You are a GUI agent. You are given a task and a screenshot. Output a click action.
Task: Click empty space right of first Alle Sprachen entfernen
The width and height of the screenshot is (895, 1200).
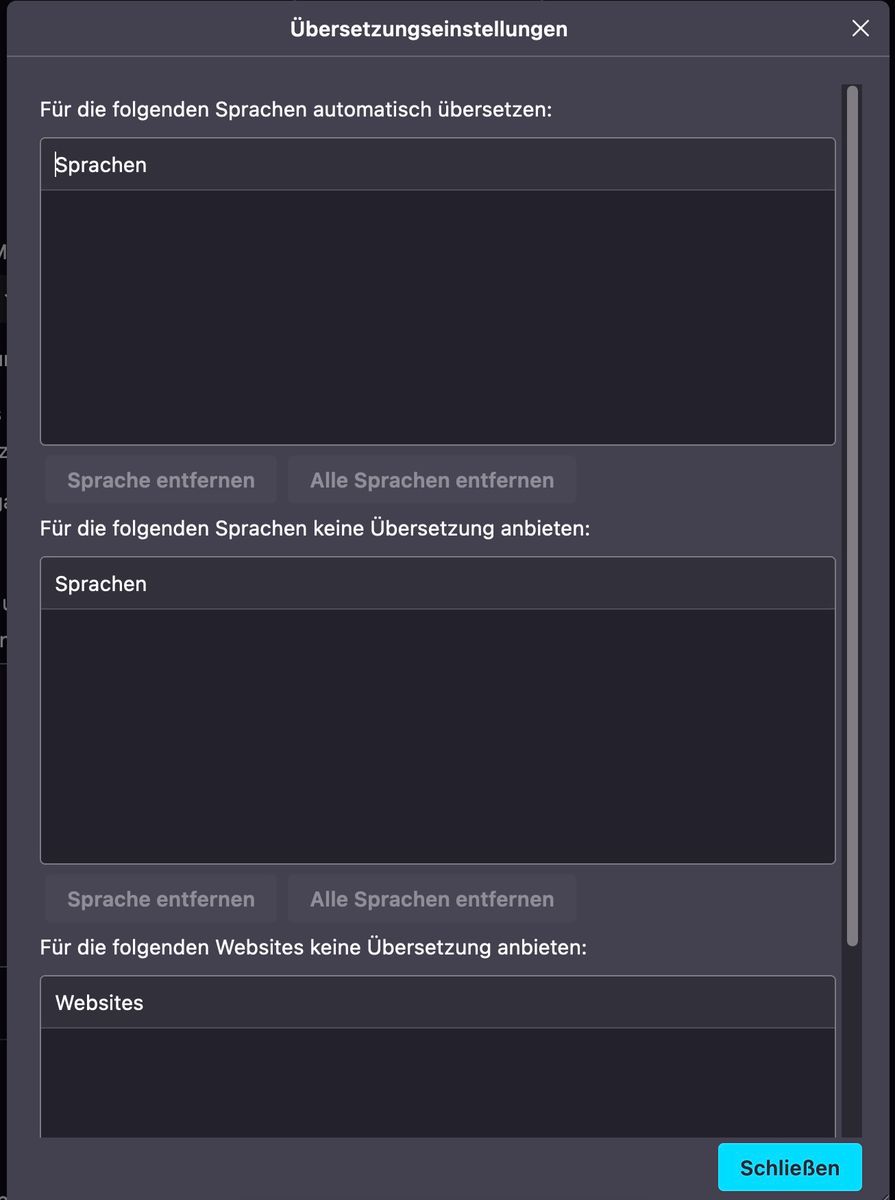click(x=700, y=480)
